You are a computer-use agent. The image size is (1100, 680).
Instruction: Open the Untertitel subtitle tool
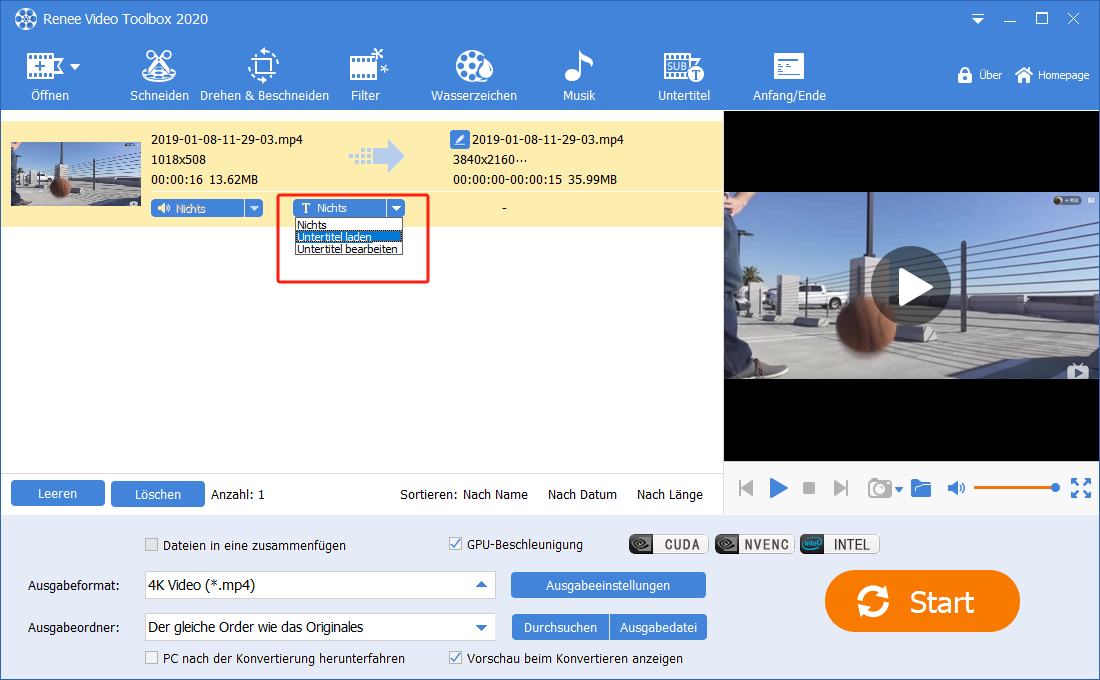(683, 76)
